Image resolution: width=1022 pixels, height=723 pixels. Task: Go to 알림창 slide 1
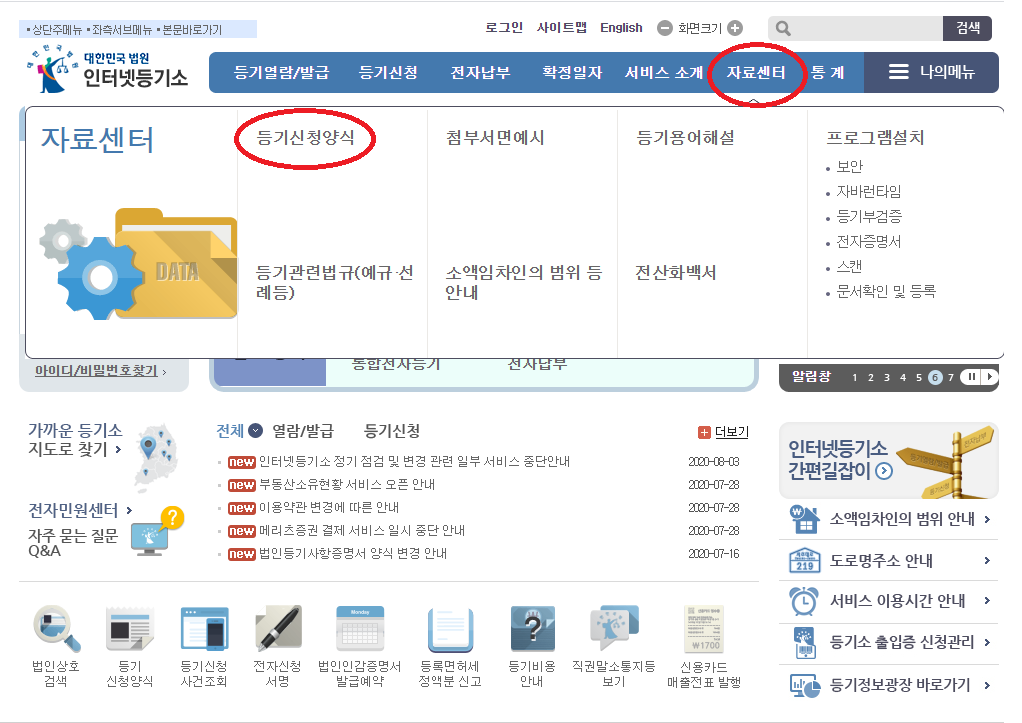click(x=854, y=377)
